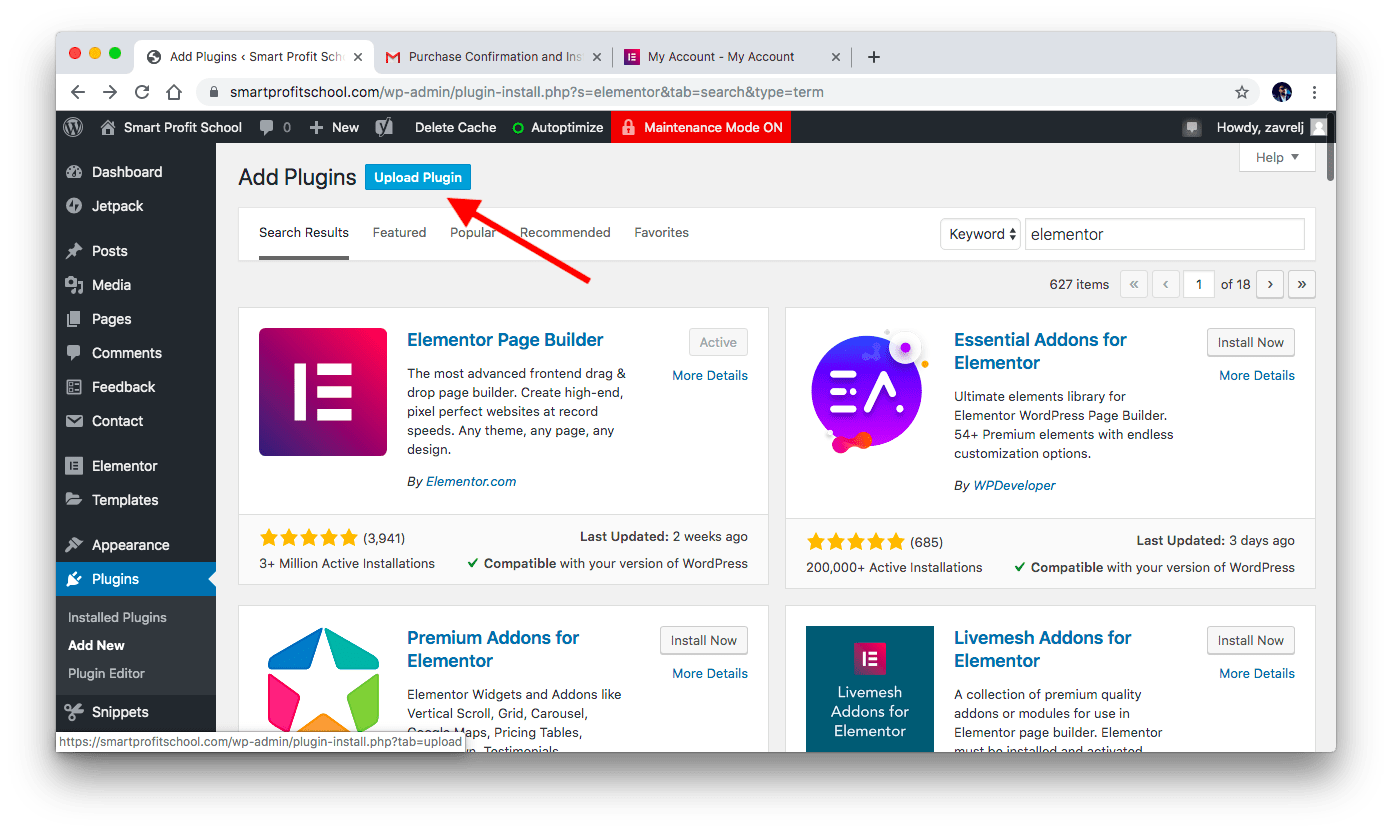Screen dimensions: 1392x832
Task: Expand the + New admin bar menu
Action: click(x=333, y=127)
